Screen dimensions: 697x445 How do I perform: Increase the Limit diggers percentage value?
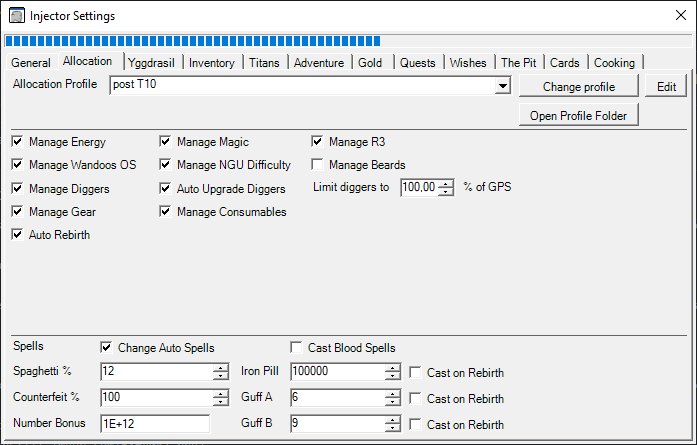[x=445, y=184]
